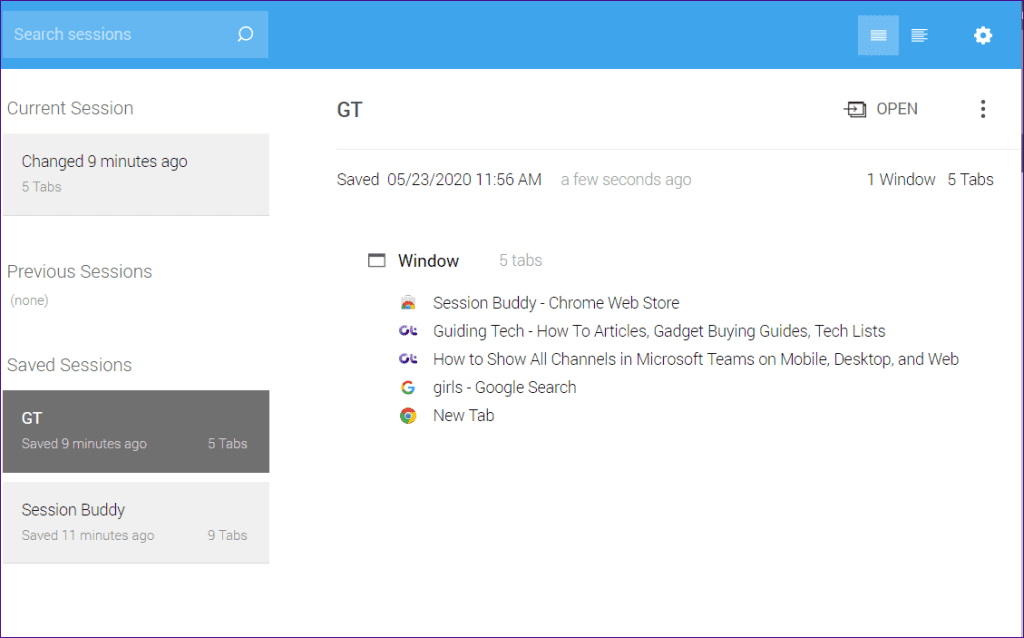The height and width of the screenshot is (638, 1024).
Task: Select the GT saved session
Action: (136, 431)
